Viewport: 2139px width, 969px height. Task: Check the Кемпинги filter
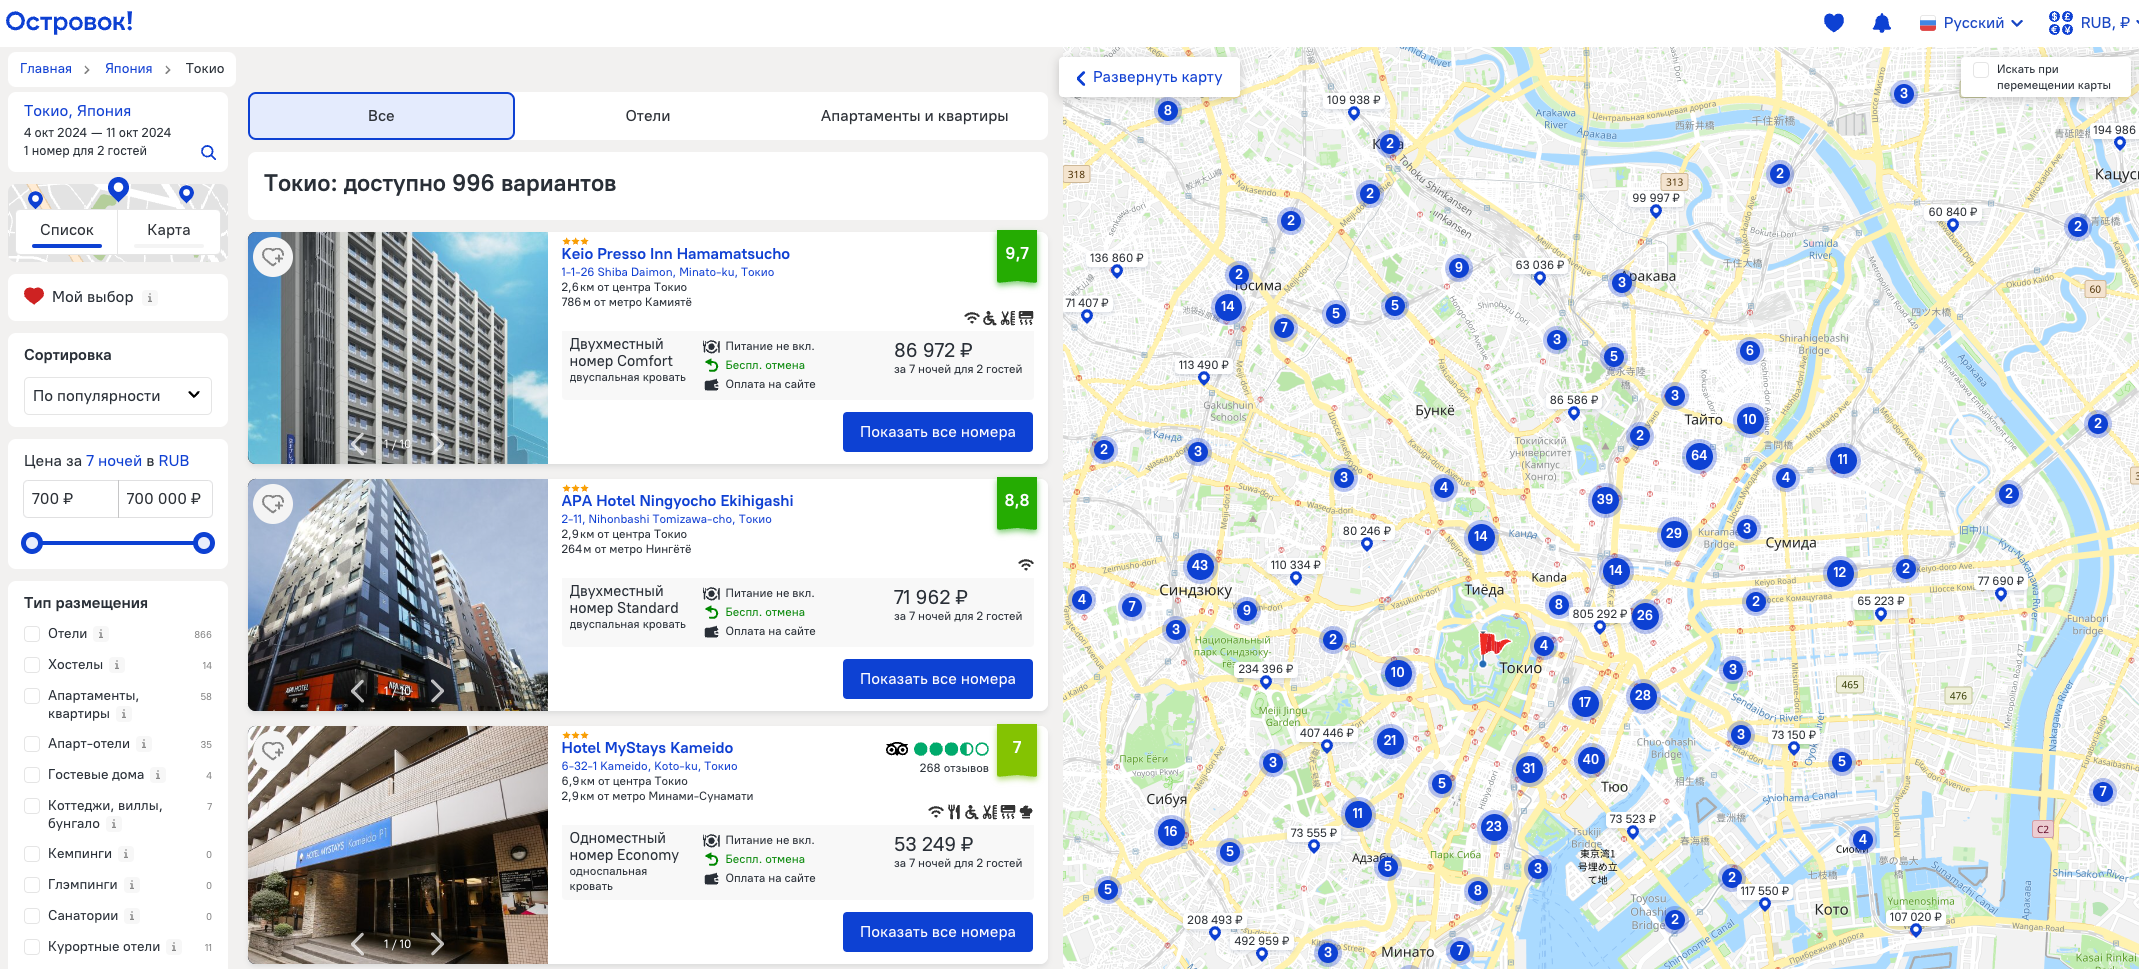pyautogui.click(x=32, y=854)
